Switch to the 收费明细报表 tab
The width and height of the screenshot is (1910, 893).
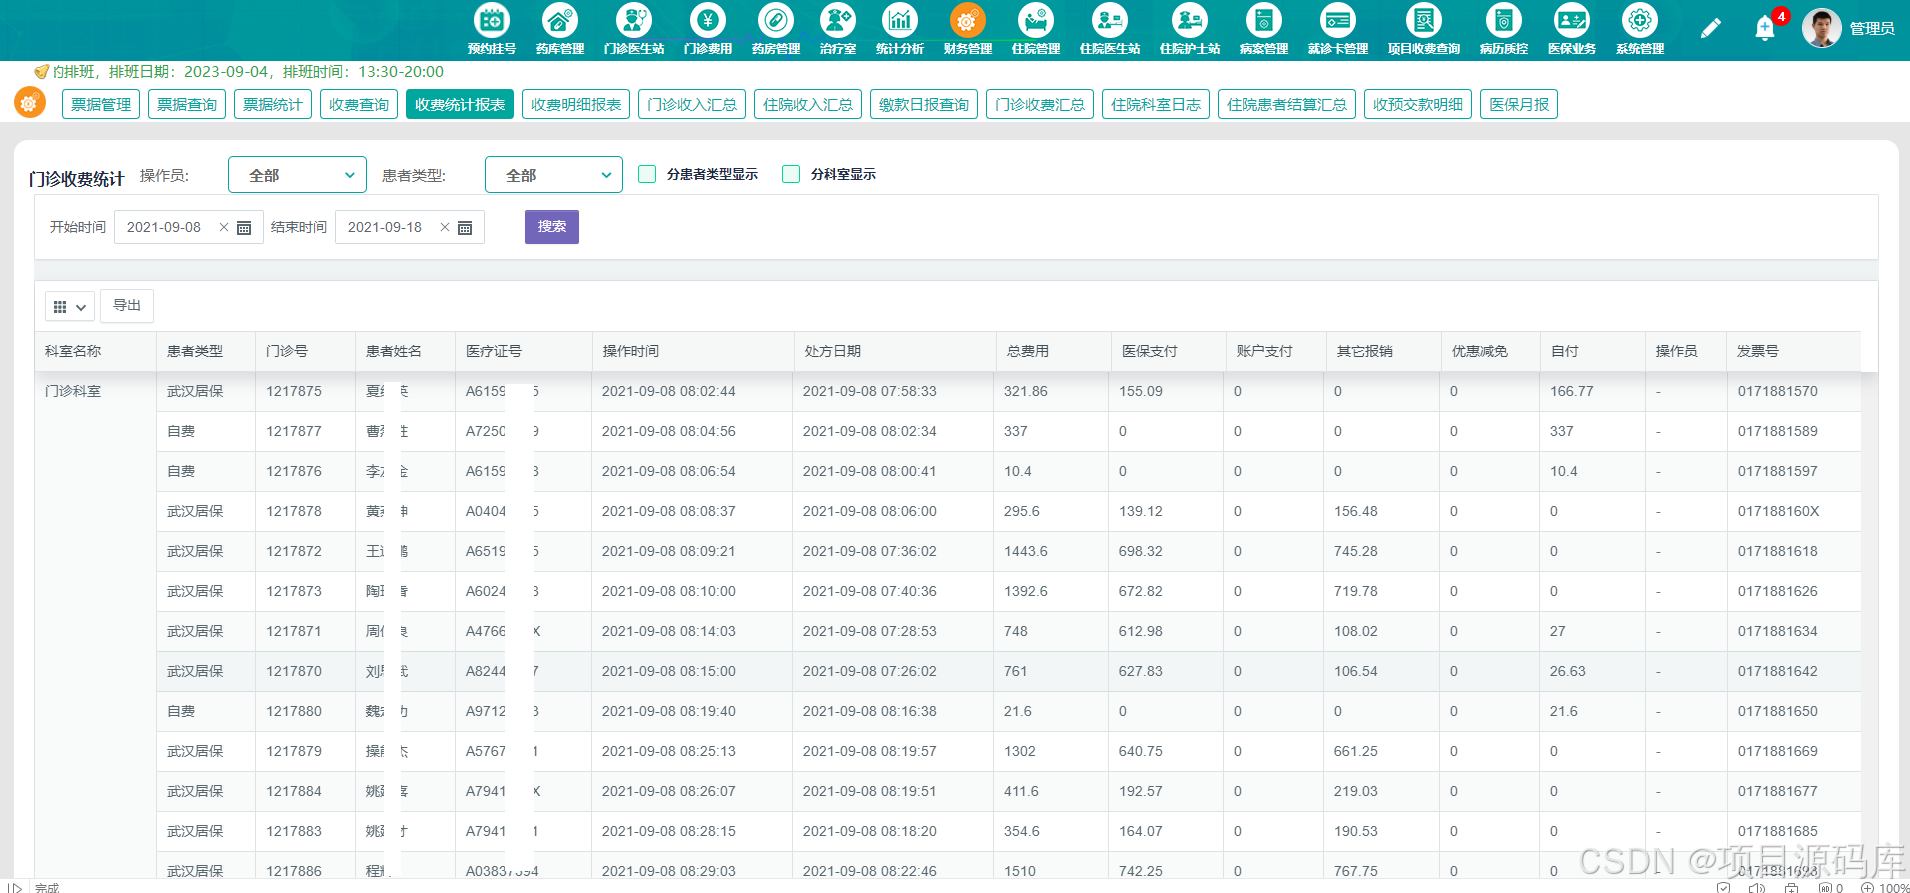(576, 104)
